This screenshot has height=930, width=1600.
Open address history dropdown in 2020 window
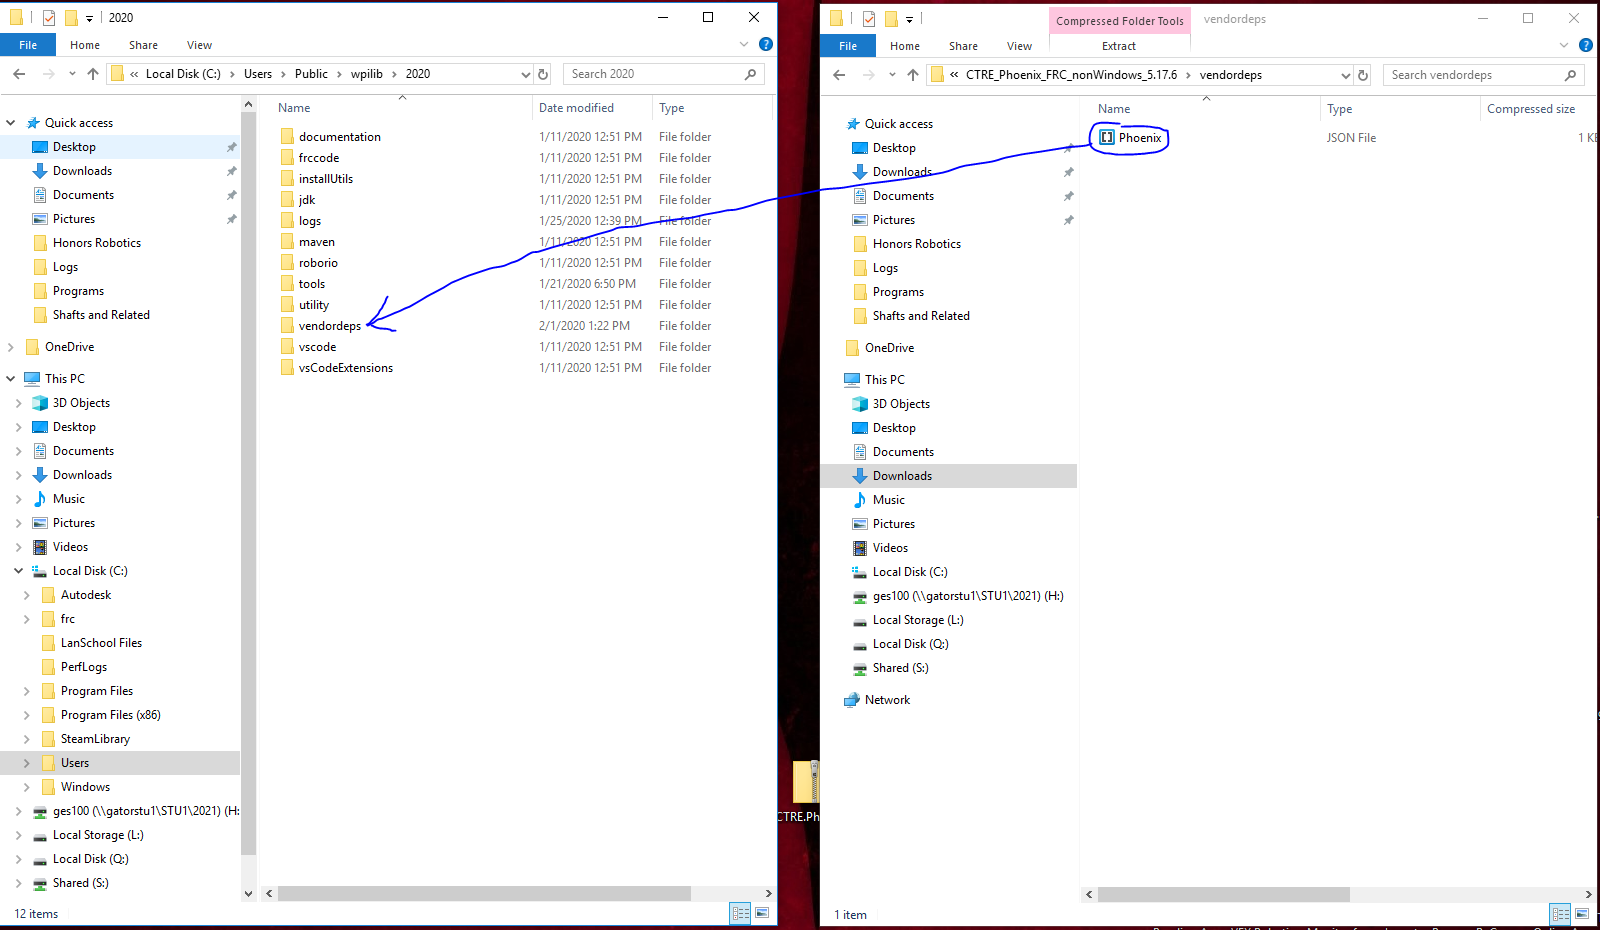[x=526, y=74]
